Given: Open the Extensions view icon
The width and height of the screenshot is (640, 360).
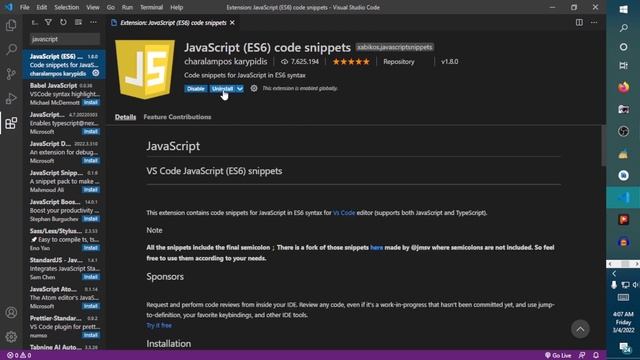Looking at the screenshot, I should click(11, 123).
